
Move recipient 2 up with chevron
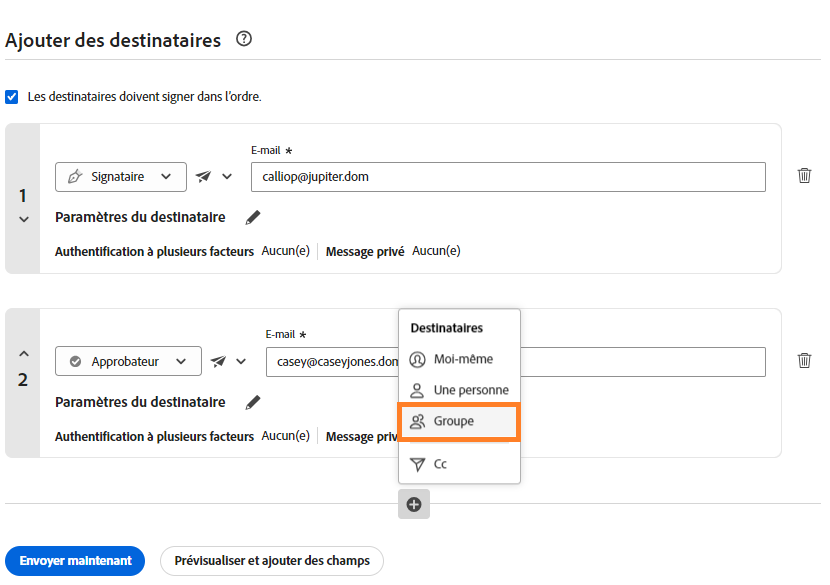coord(24,353)
